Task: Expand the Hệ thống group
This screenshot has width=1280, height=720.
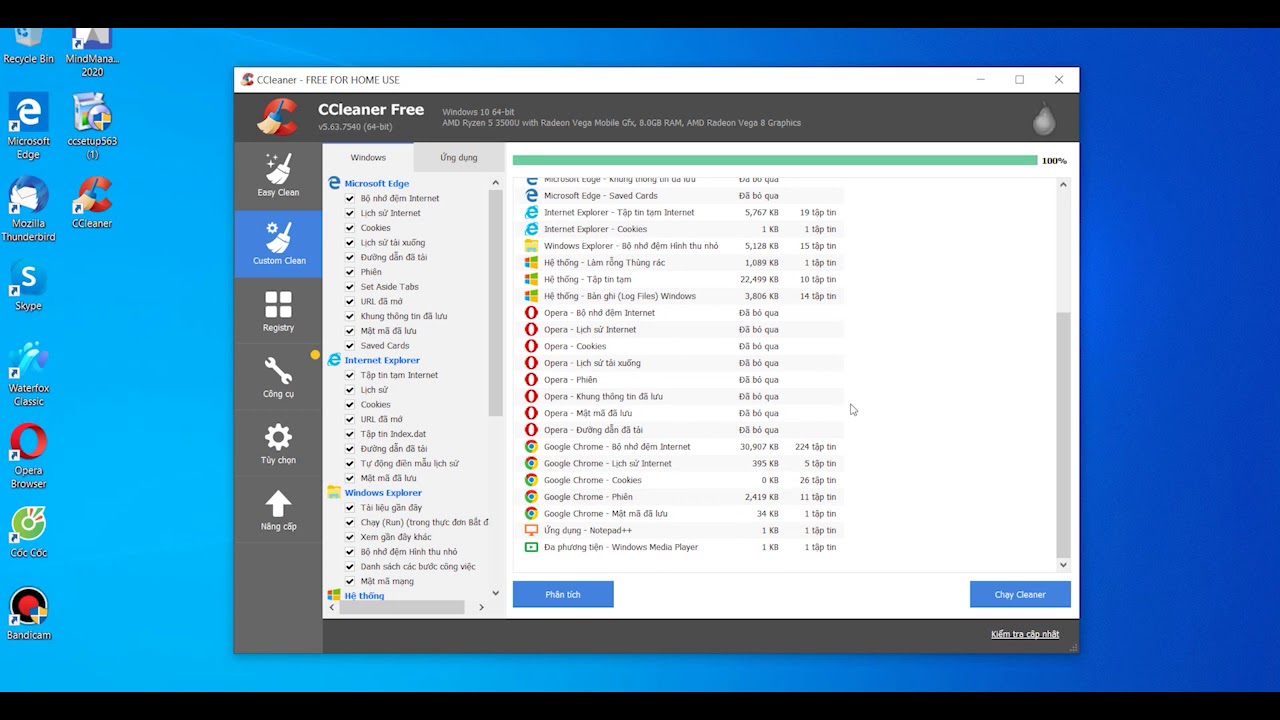Action: (364, 596)
